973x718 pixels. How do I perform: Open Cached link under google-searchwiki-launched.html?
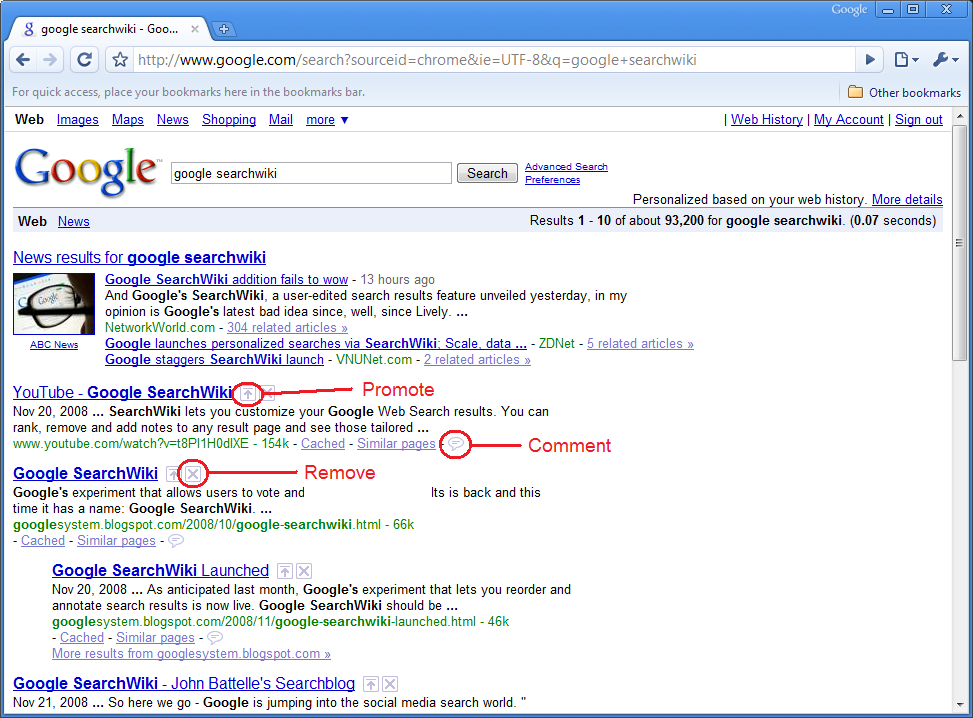(x=82, y=638)
